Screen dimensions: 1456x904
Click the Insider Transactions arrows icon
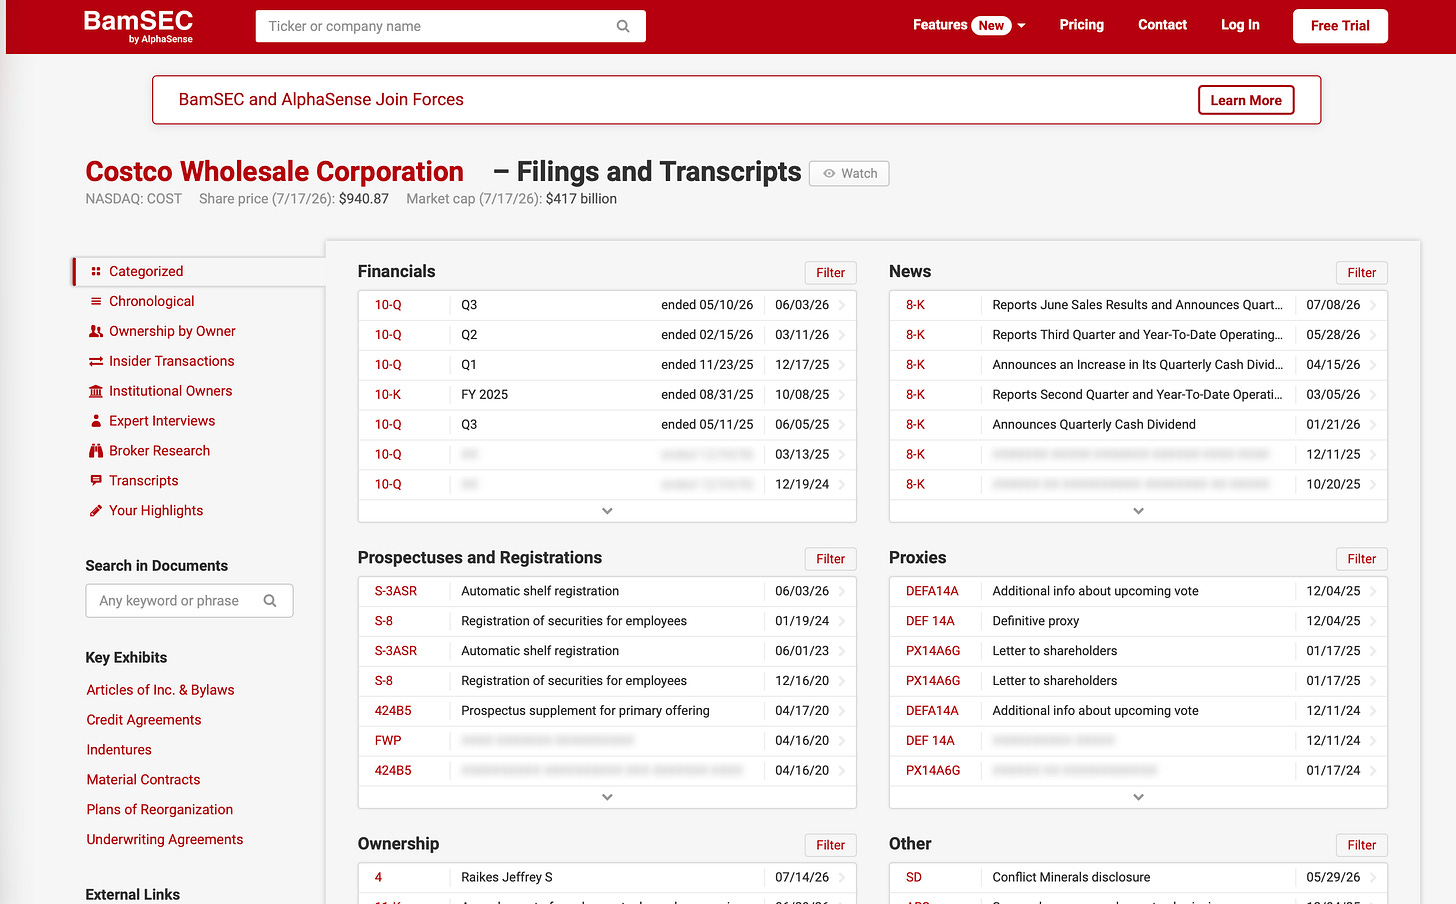[x=96, y=361]
